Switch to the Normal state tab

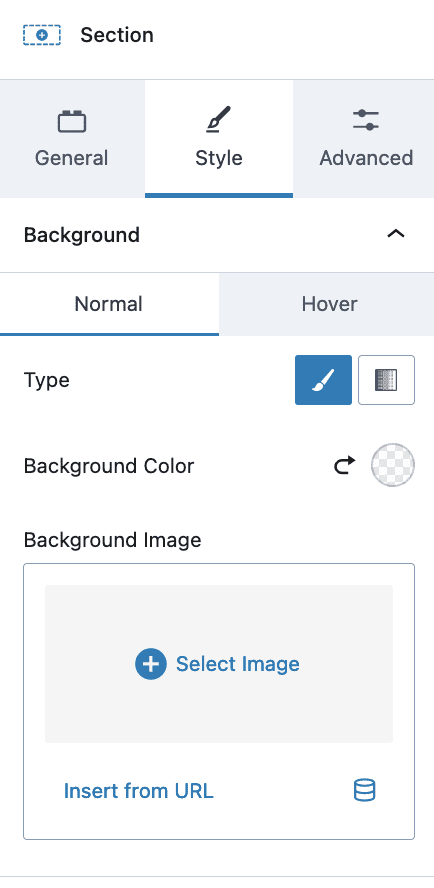click(x=109, y=304)
